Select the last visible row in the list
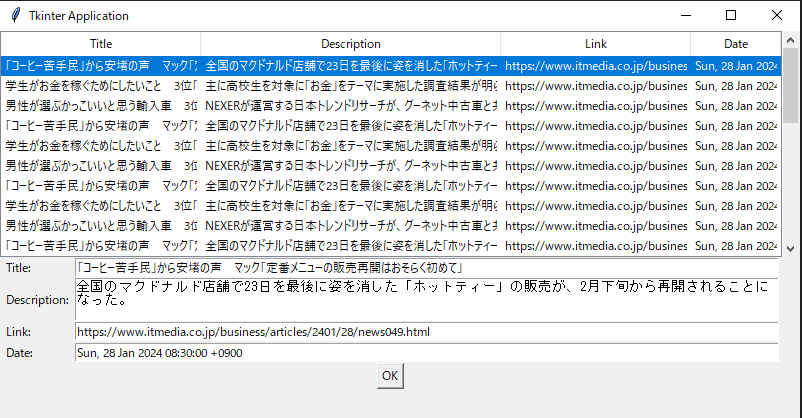The width and height of the screenshot is (802, 418). coord(100,245)
